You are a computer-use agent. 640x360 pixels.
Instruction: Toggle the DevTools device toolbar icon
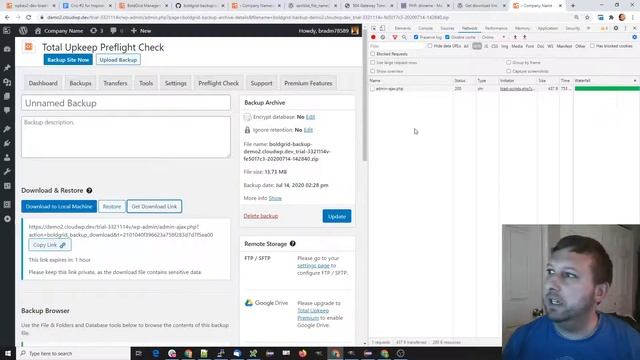(382, 28)
